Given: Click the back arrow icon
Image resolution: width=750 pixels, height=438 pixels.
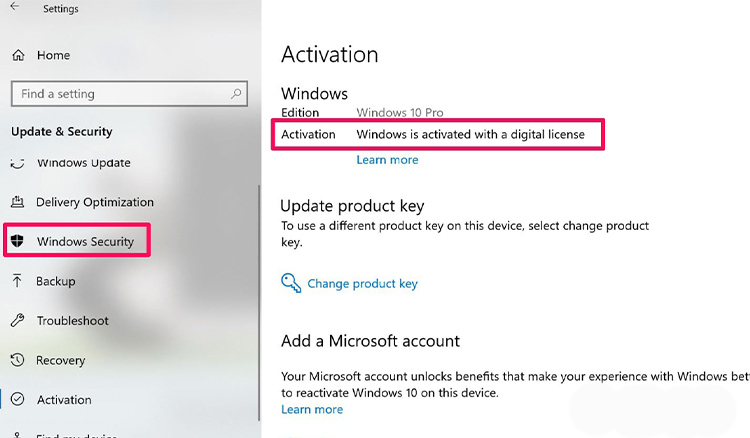Looking at the screenshot, I should coord(15,7).
